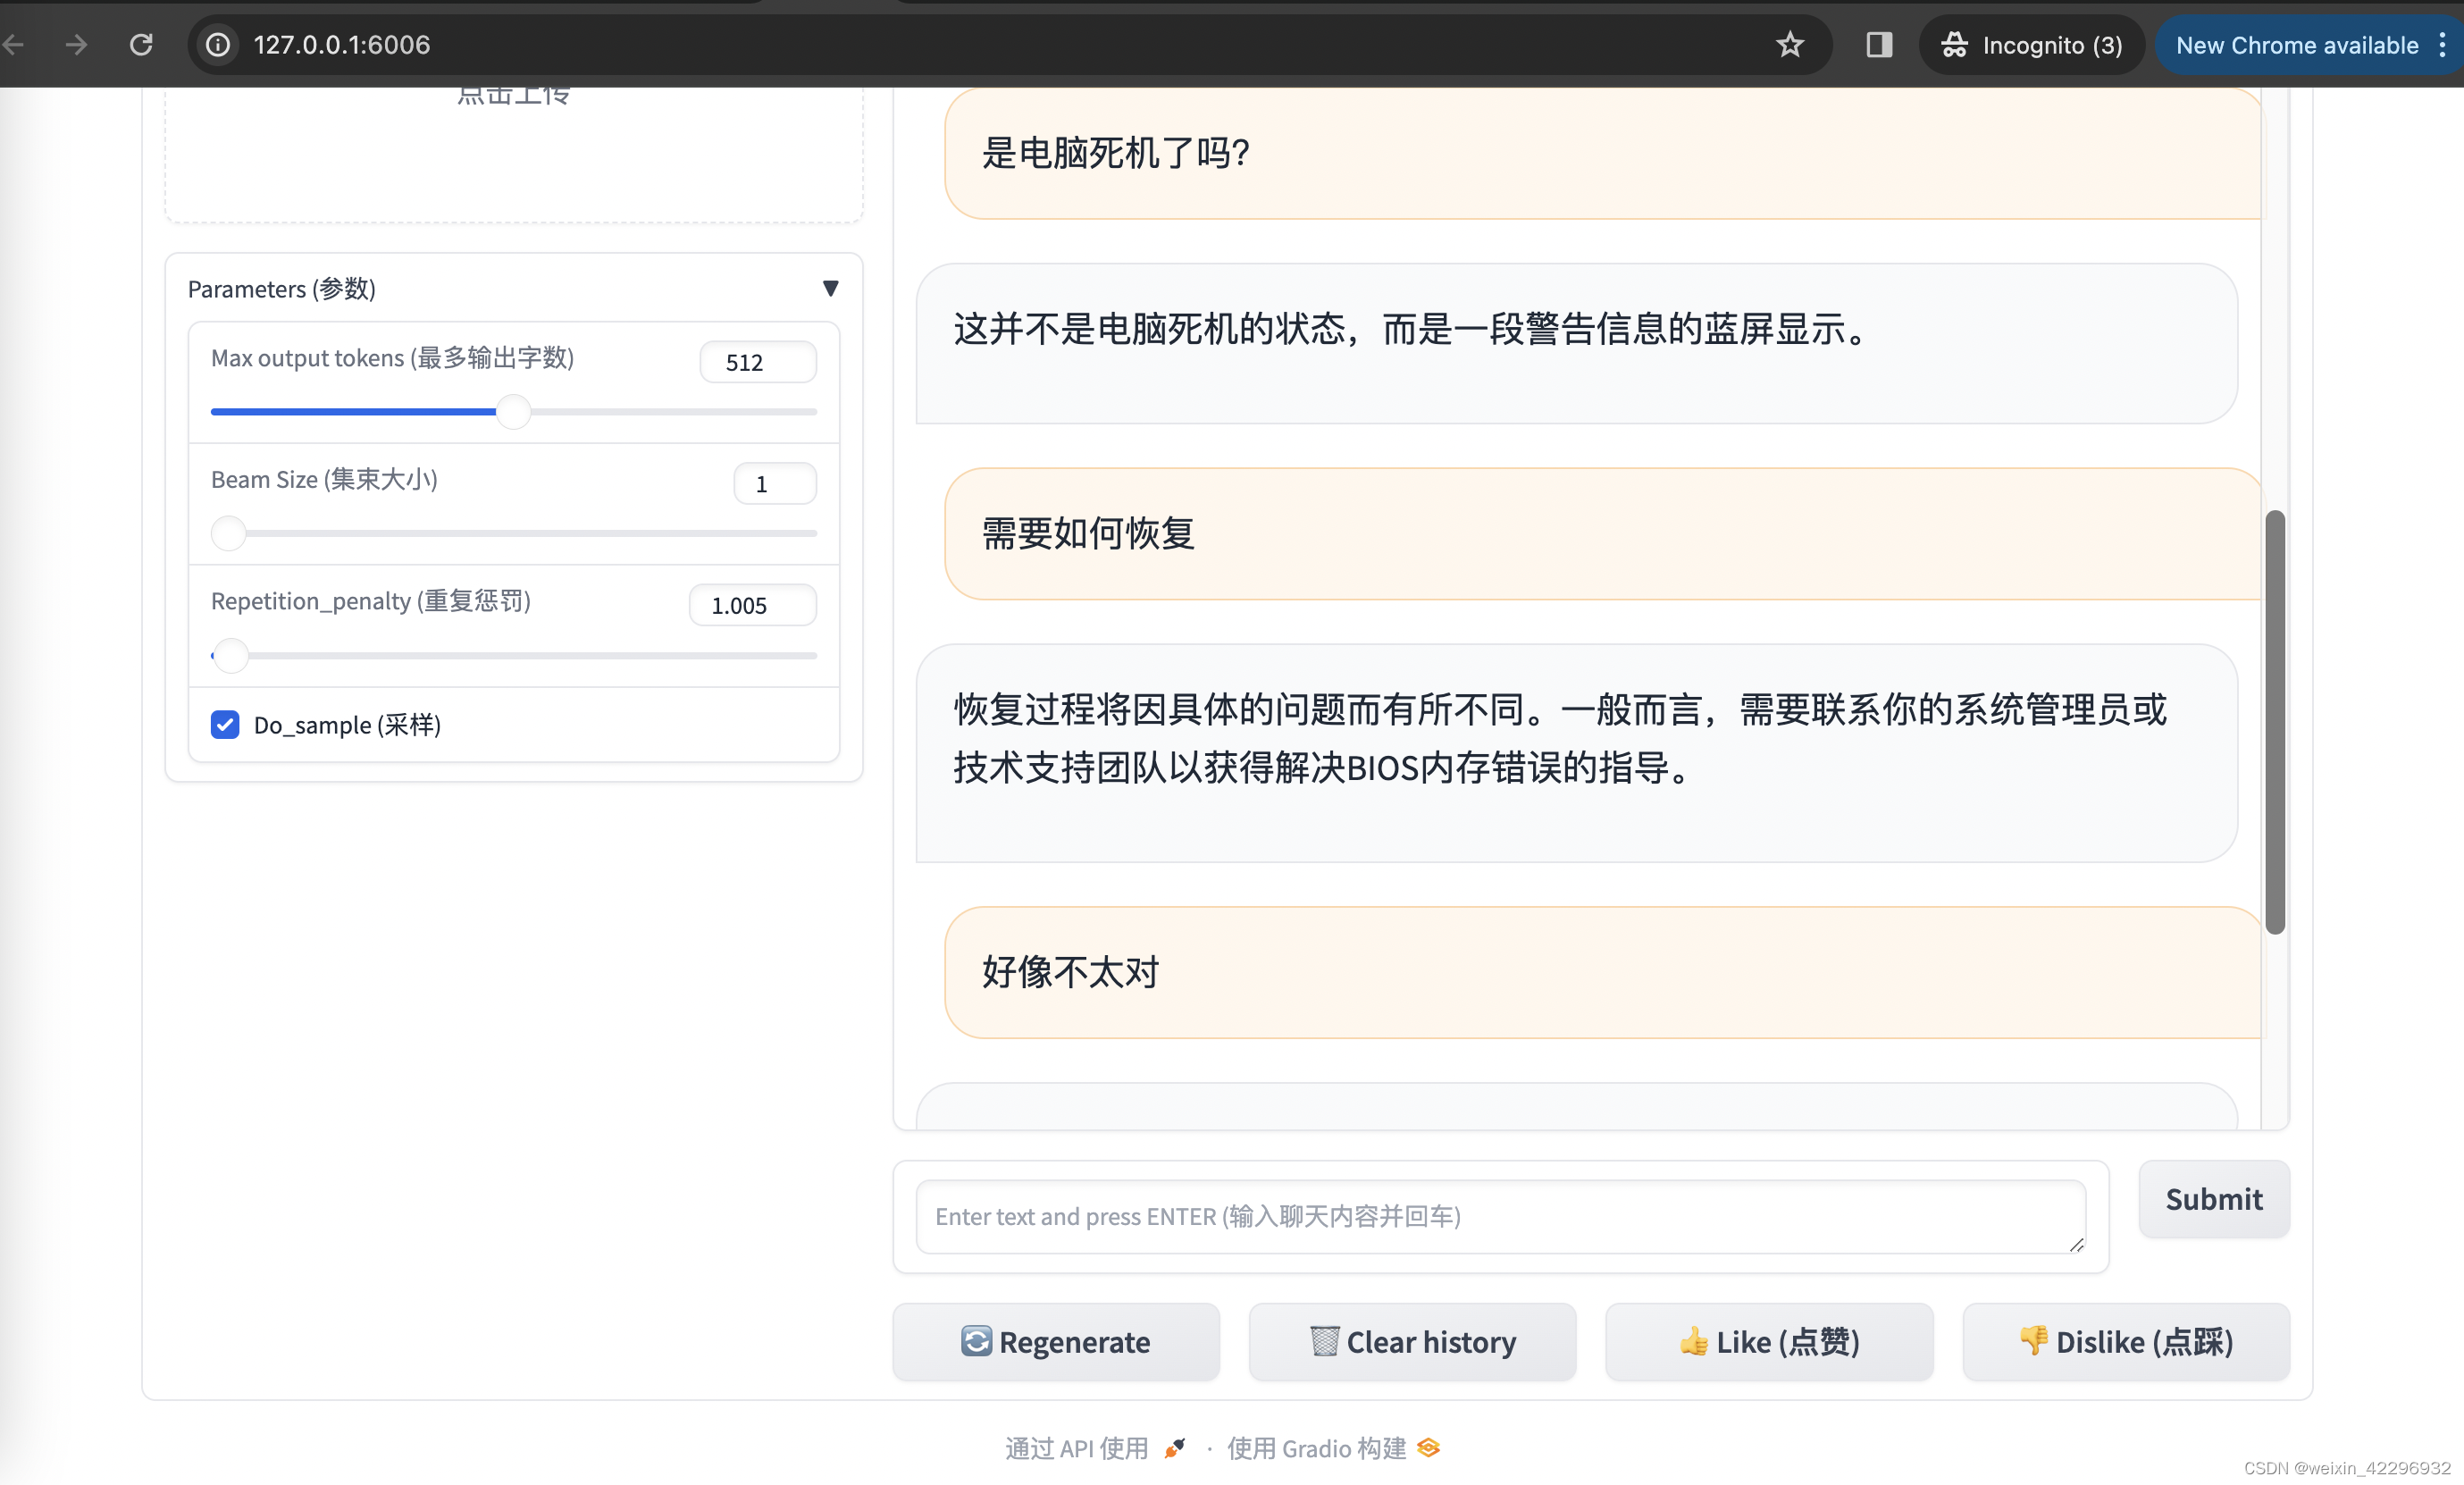Click the Max output tokens slider handle
This screenshot has height=1485, width=2464.
(x=513, y=411)
